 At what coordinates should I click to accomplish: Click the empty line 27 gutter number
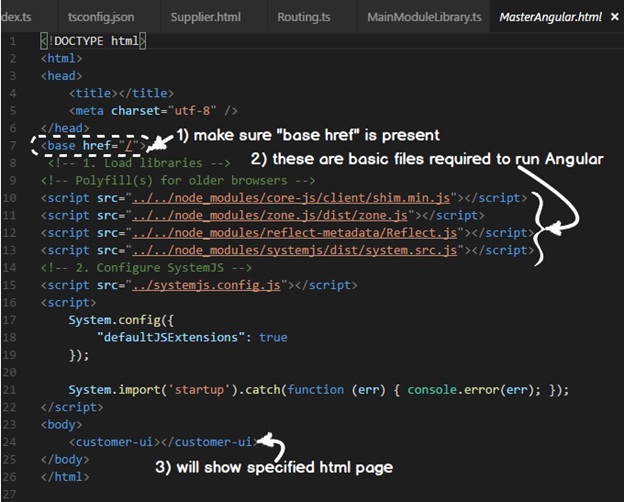pyautogui.click(x=10, y=495)
